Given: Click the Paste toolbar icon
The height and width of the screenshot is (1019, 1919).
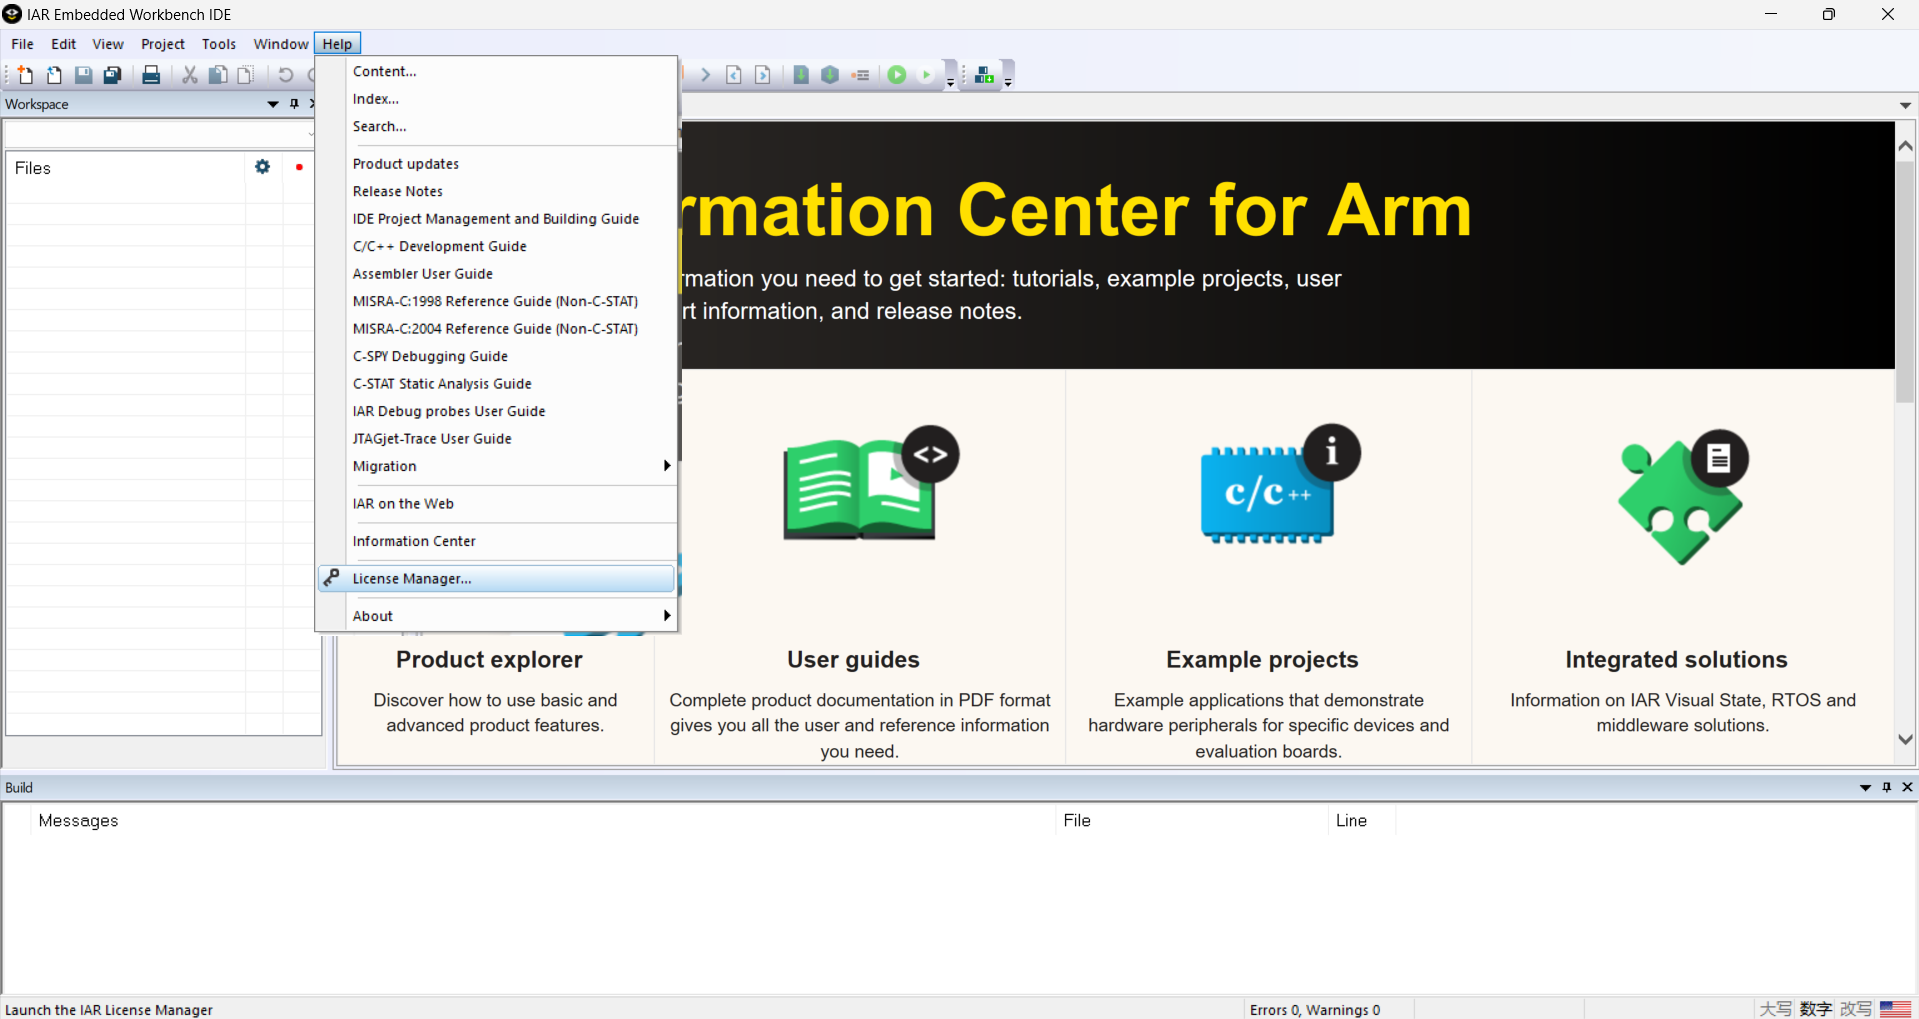Looking at the screenshot, I should click(245, 75).
